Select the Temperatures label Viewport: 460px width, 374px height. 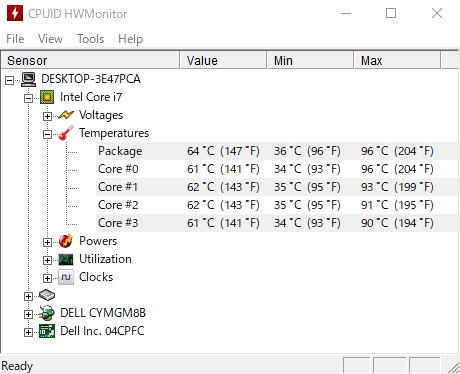(x=114, y=133)
